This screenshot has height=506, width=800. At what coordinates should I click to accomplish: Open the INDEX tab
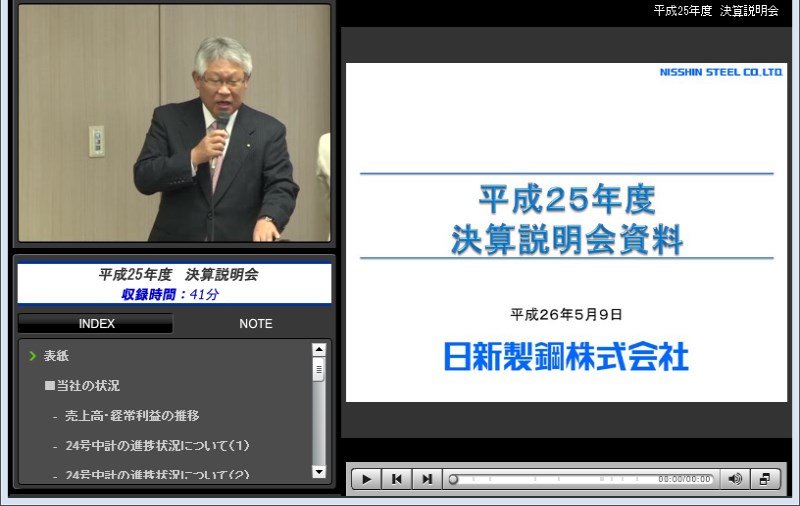click(x=96, y=323)
